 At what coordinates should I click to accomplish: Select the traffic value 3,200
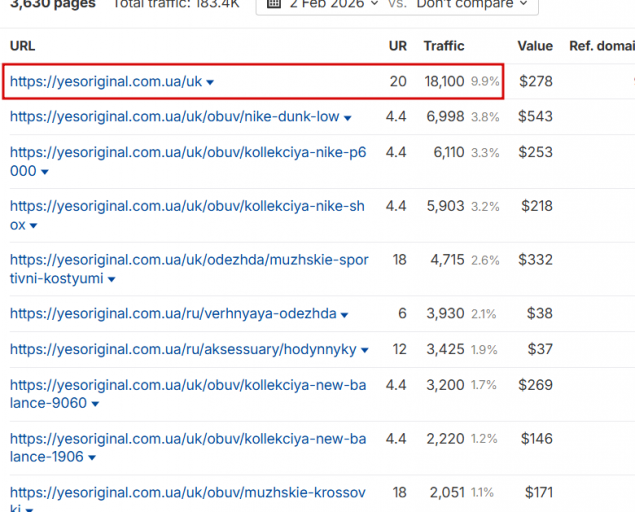[445, 385]
